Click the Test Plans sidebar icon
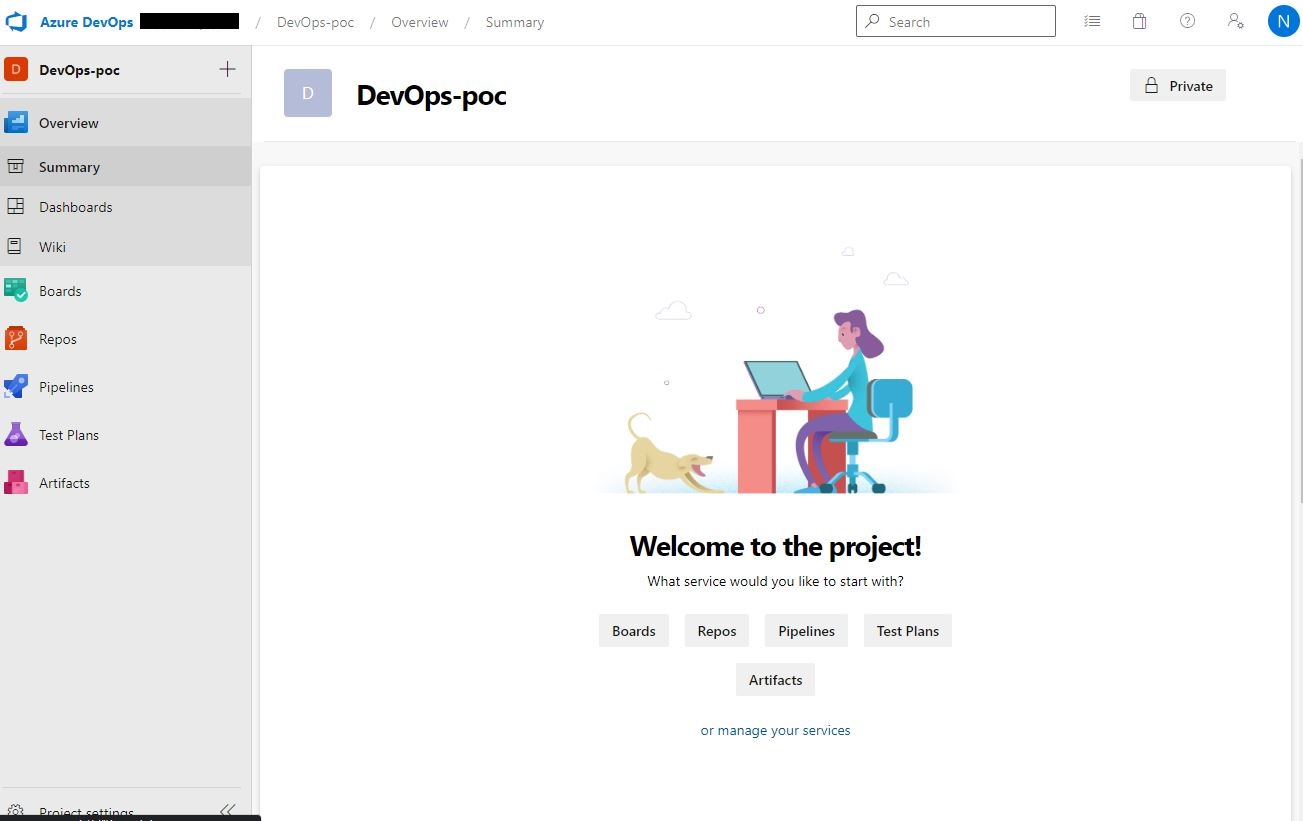The width and height of the screenshot is (1303, 821). pos(16,435)
